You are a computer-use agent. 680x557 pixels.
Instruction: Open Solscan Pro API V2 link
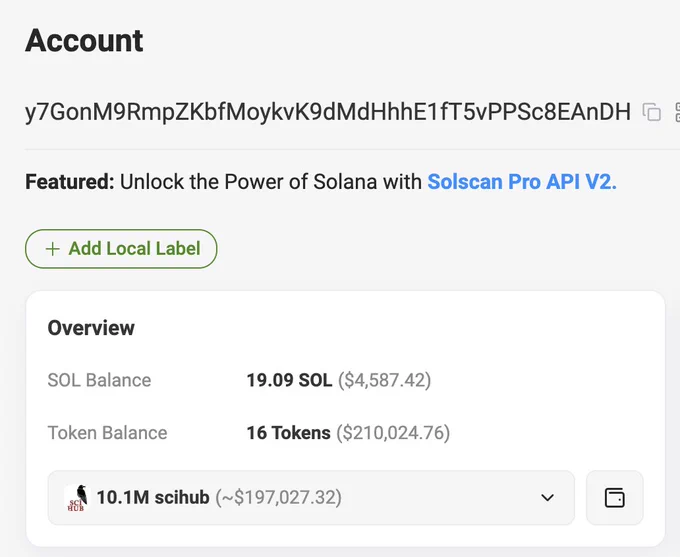pos(522,181)
